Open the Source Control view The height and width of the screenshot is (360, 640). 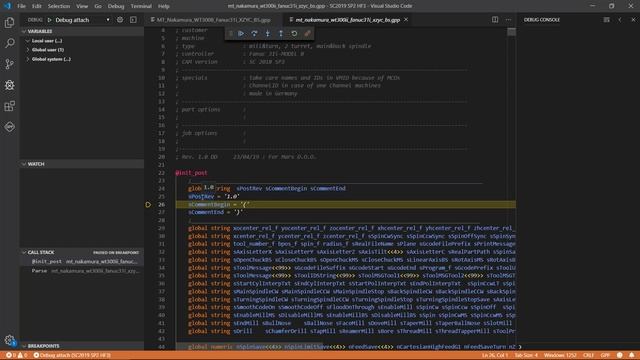click(9, 64)
